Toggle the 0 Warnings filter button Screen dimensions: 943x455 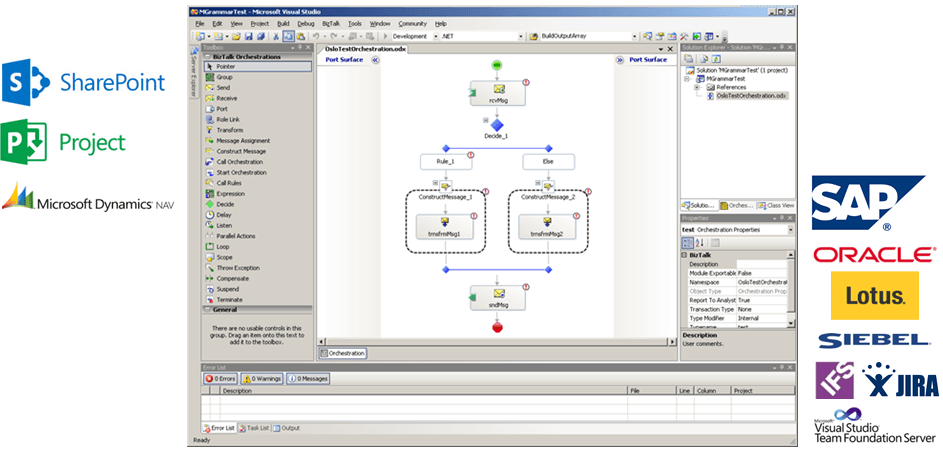point(262,379)
